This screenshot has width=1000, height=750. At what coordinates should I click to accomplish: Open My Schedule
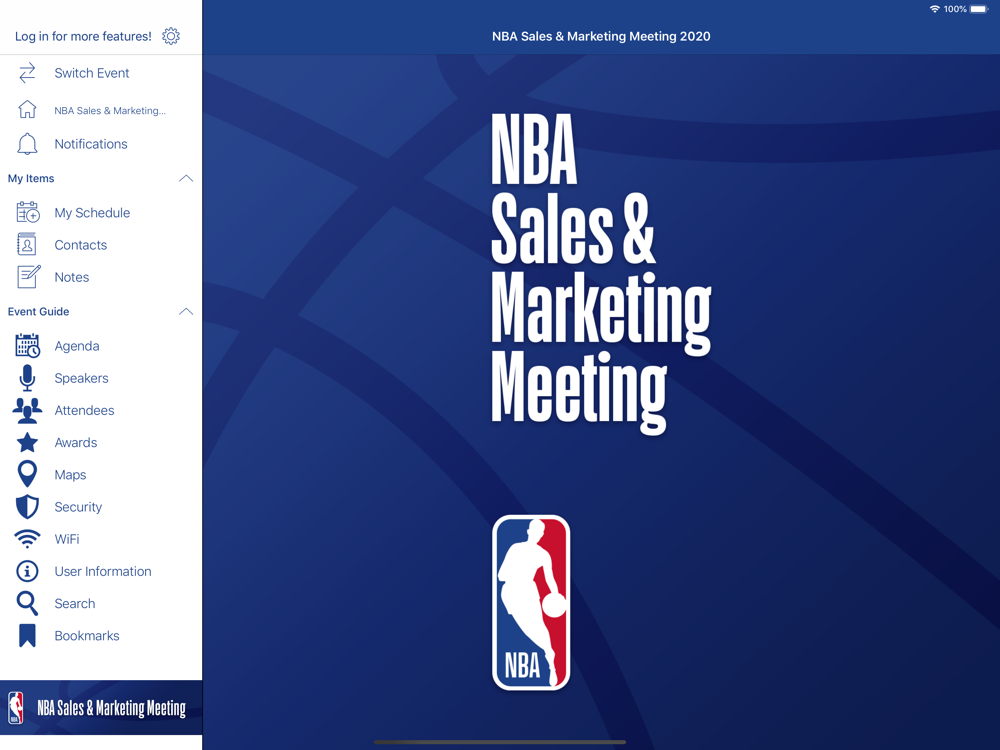(x=92, y=213)
